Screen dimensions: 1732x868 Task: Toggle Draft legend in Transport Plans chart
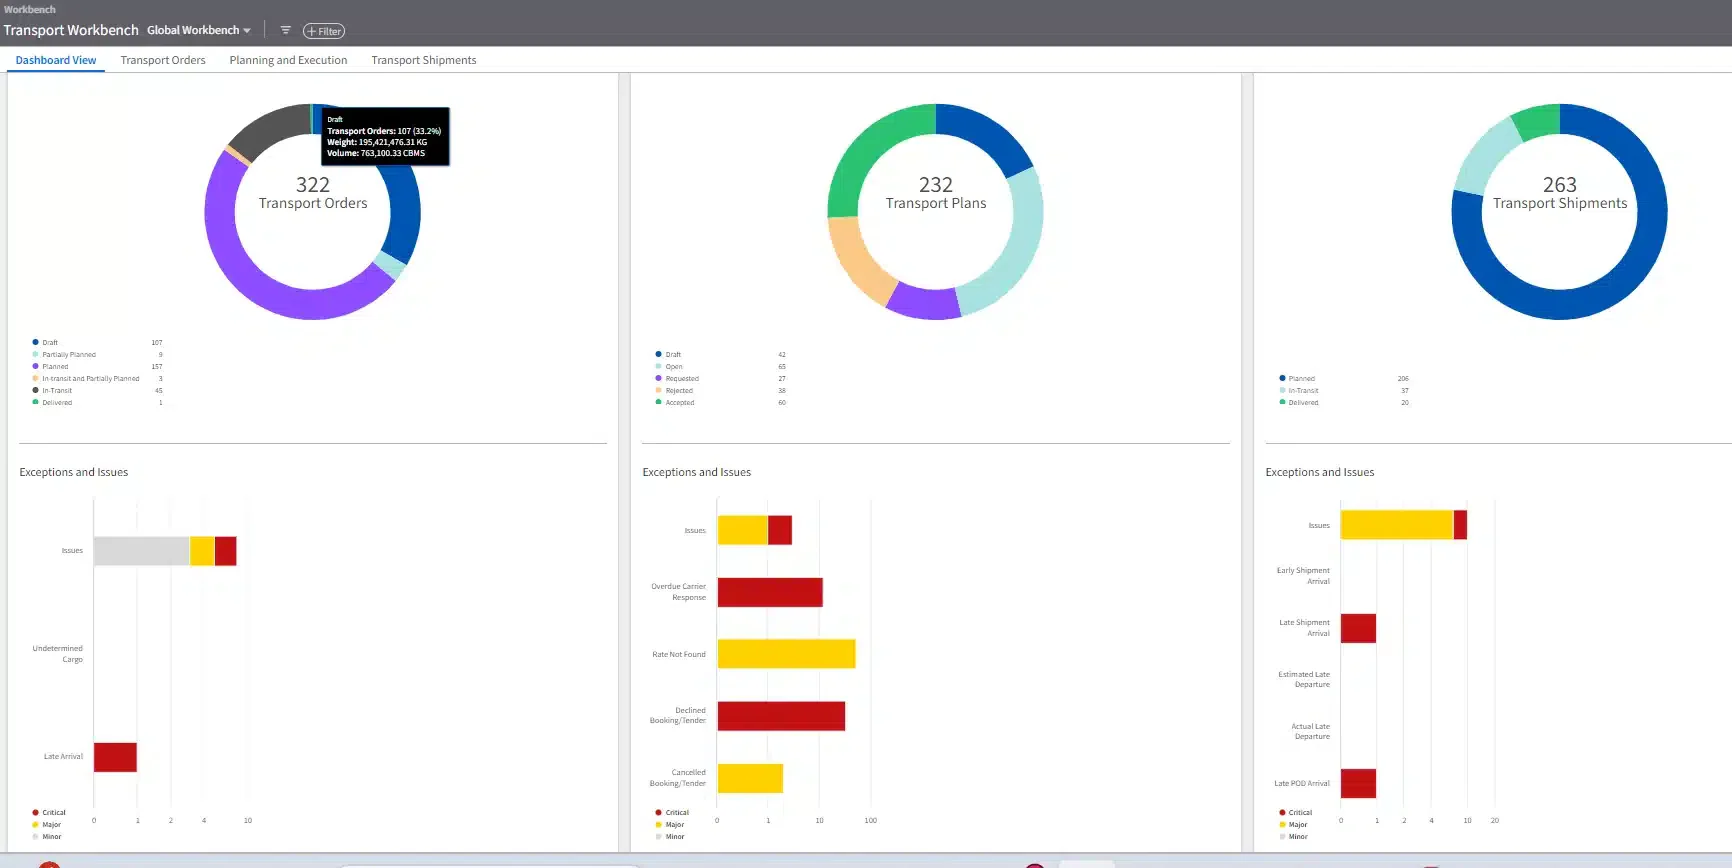(x=669, y=355)
